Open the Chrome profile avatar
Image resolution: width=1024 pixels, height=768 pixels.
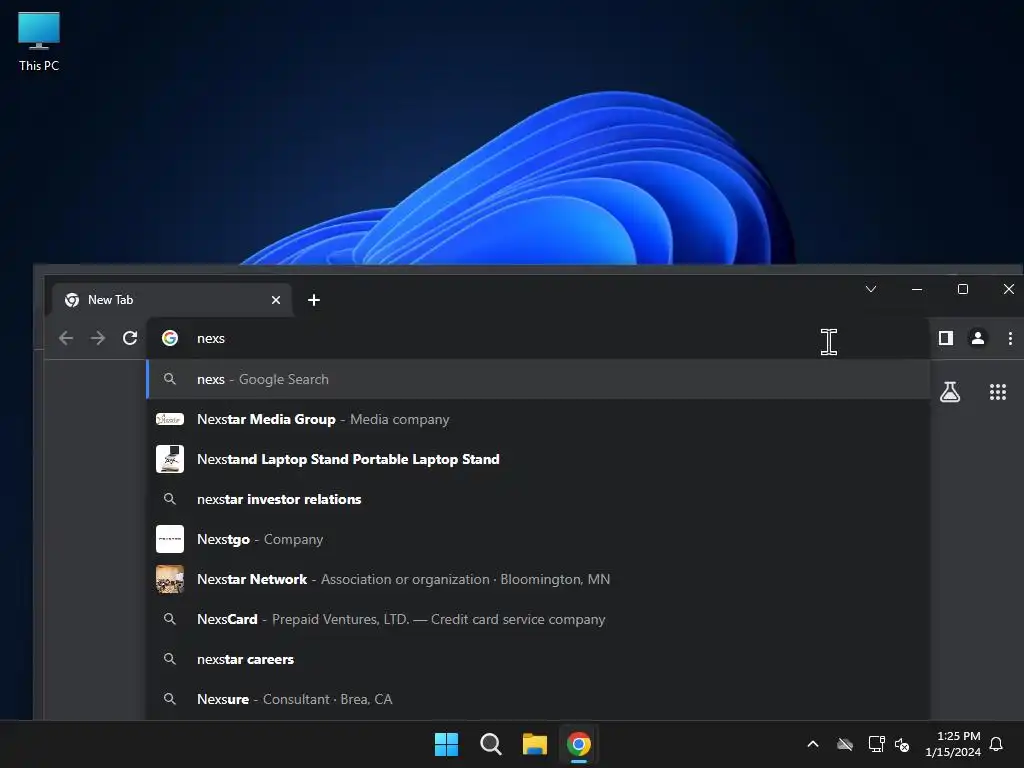978,338
